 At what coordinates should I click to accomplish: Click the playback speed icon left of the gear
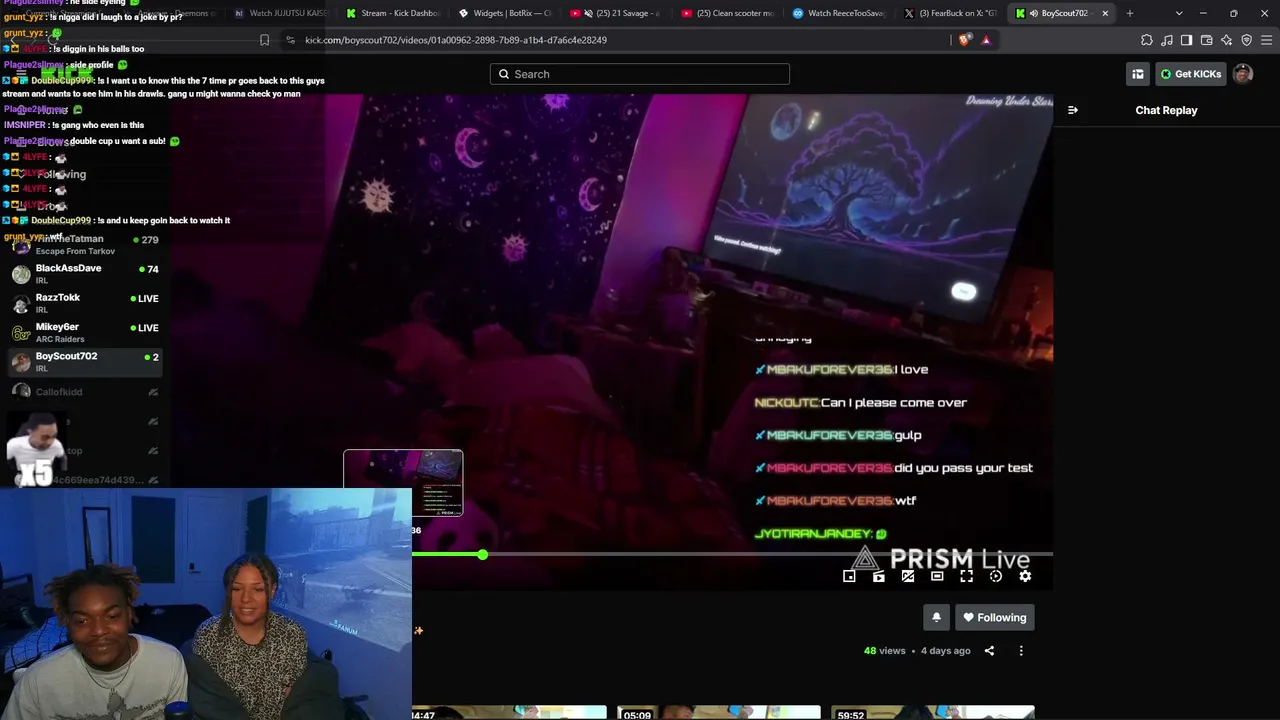tap(996, 576)
